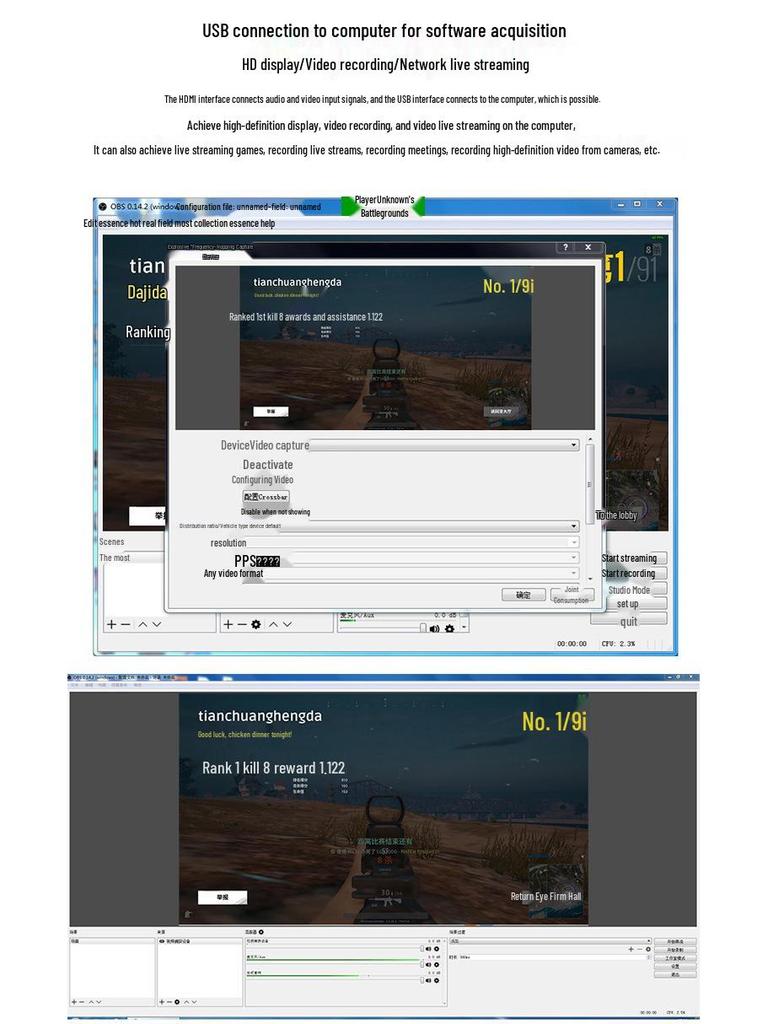Image resolution: width=768 pixels, height=1024 pixels.
Task: Click the quit button
Action: (x=629, y=621)
